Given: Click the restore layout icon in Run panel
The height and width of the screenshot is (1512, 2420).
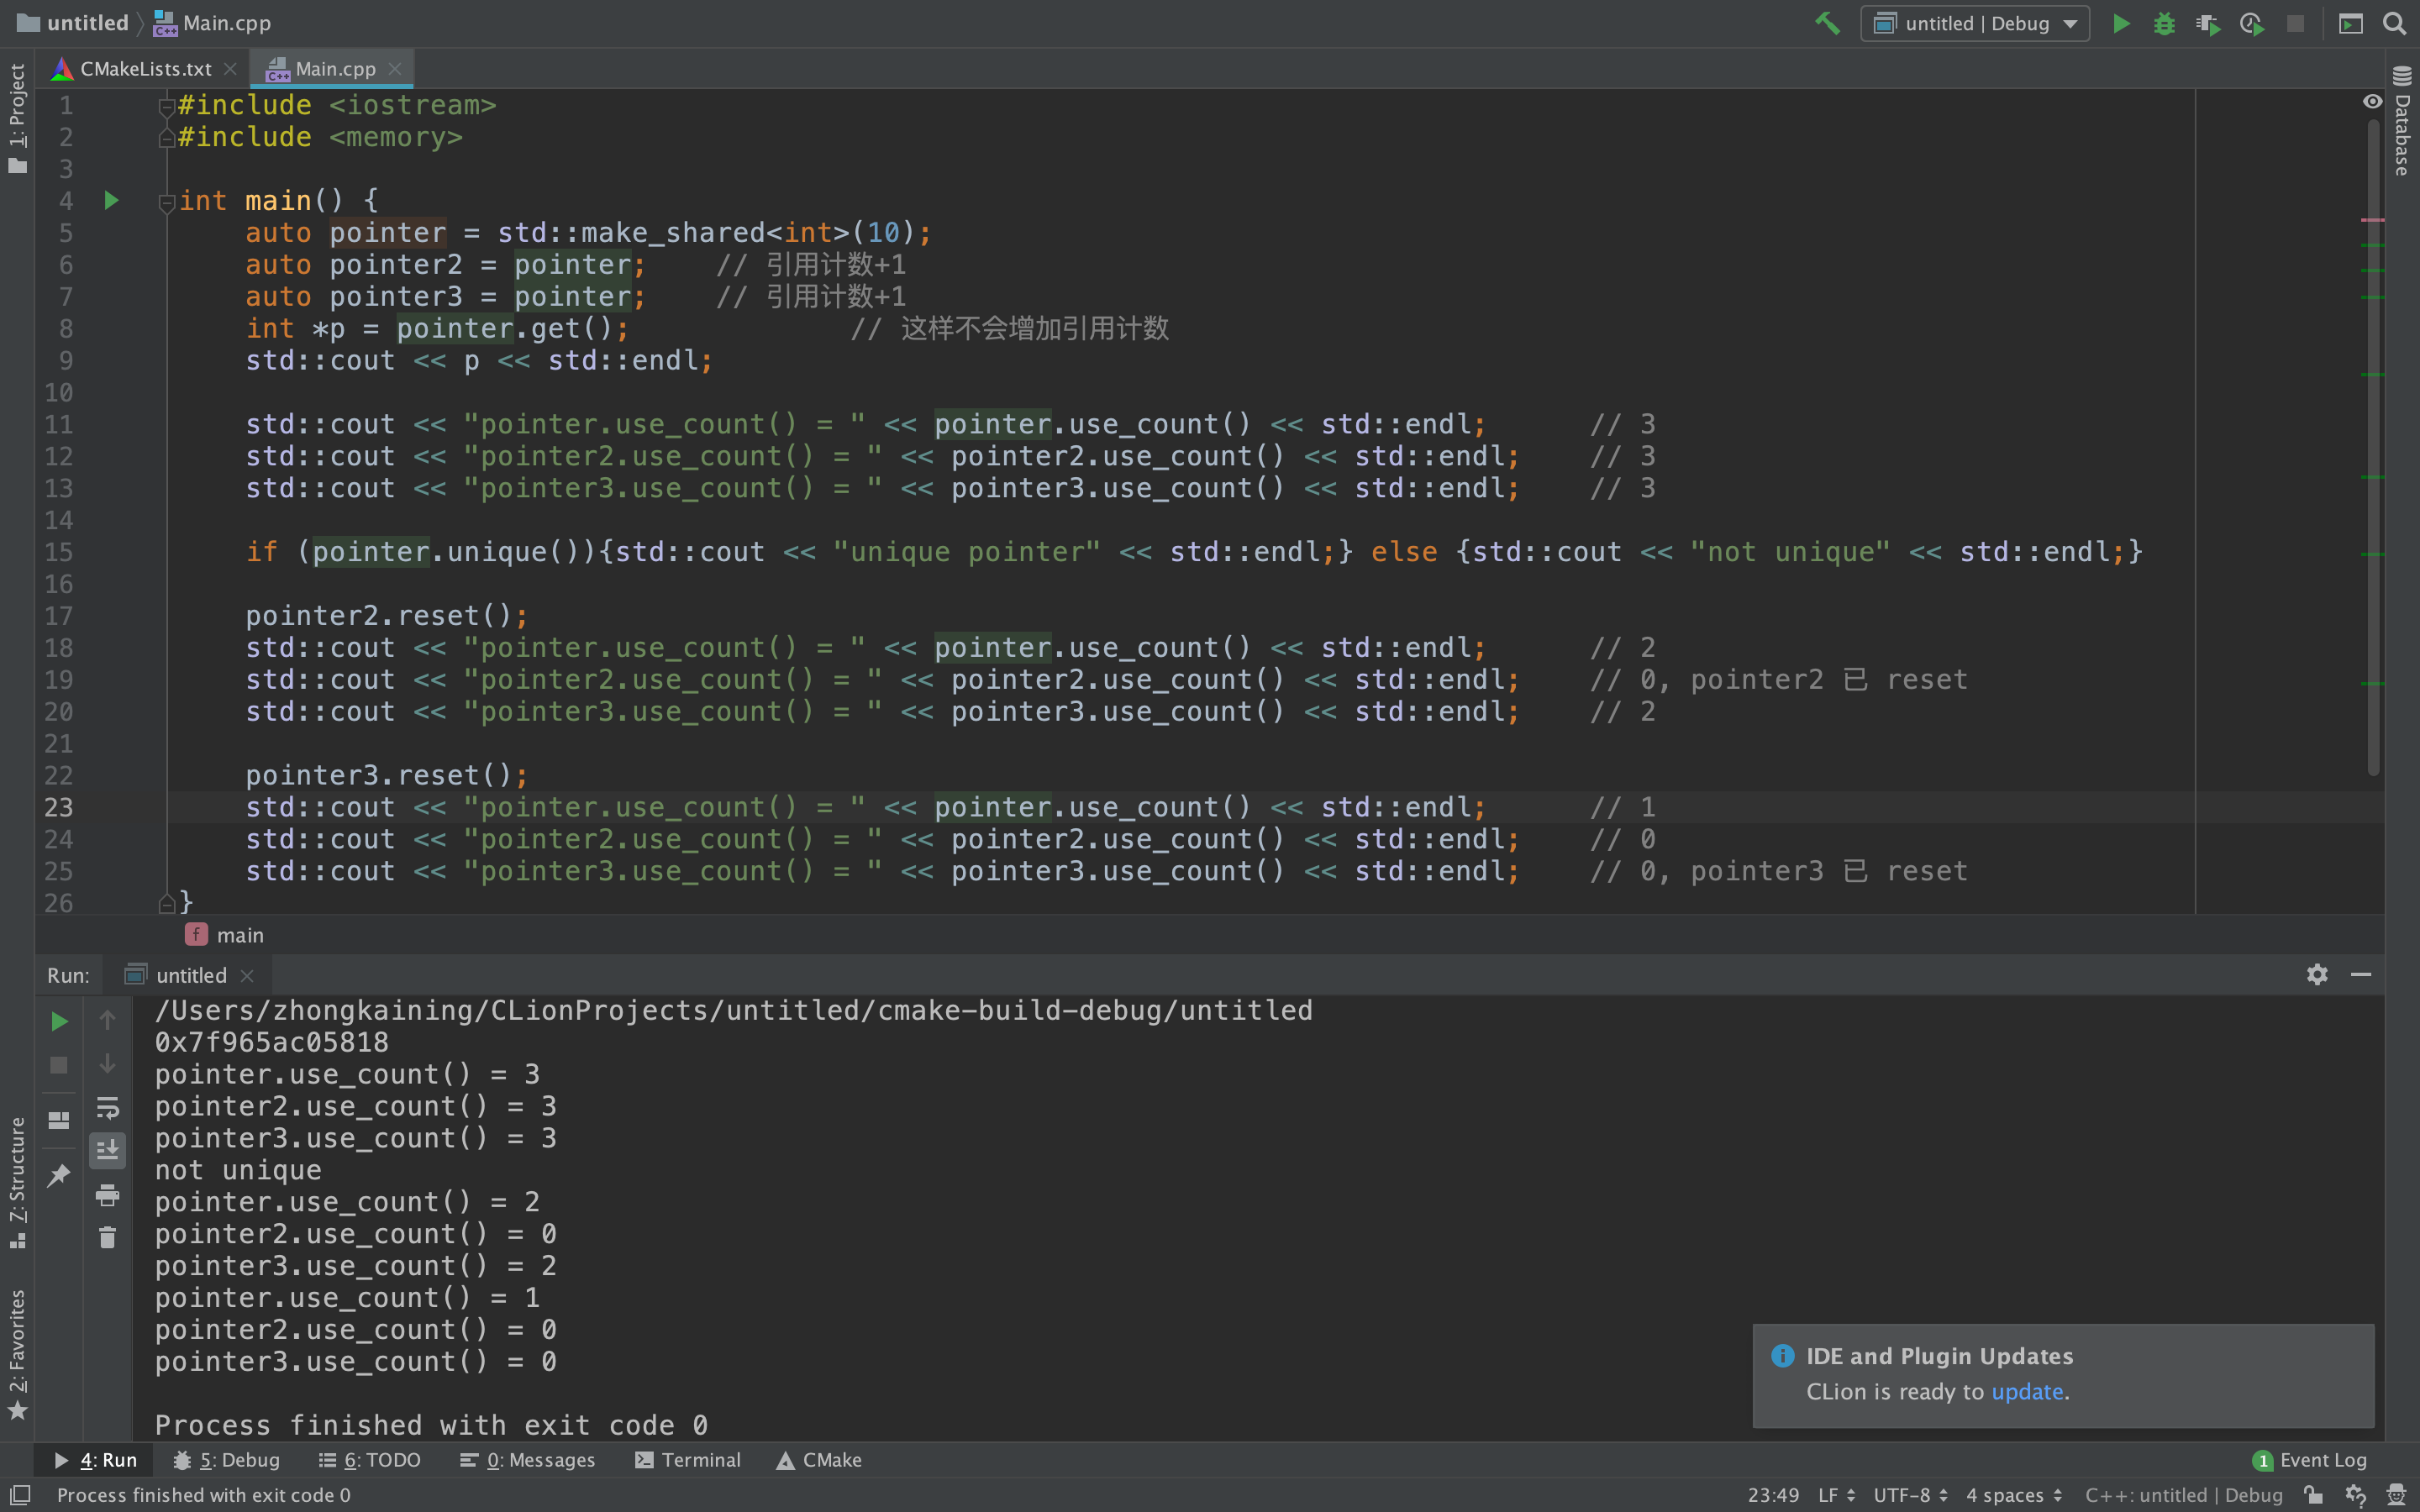Looking at the screenshot, I should (x=59, y=1120).
